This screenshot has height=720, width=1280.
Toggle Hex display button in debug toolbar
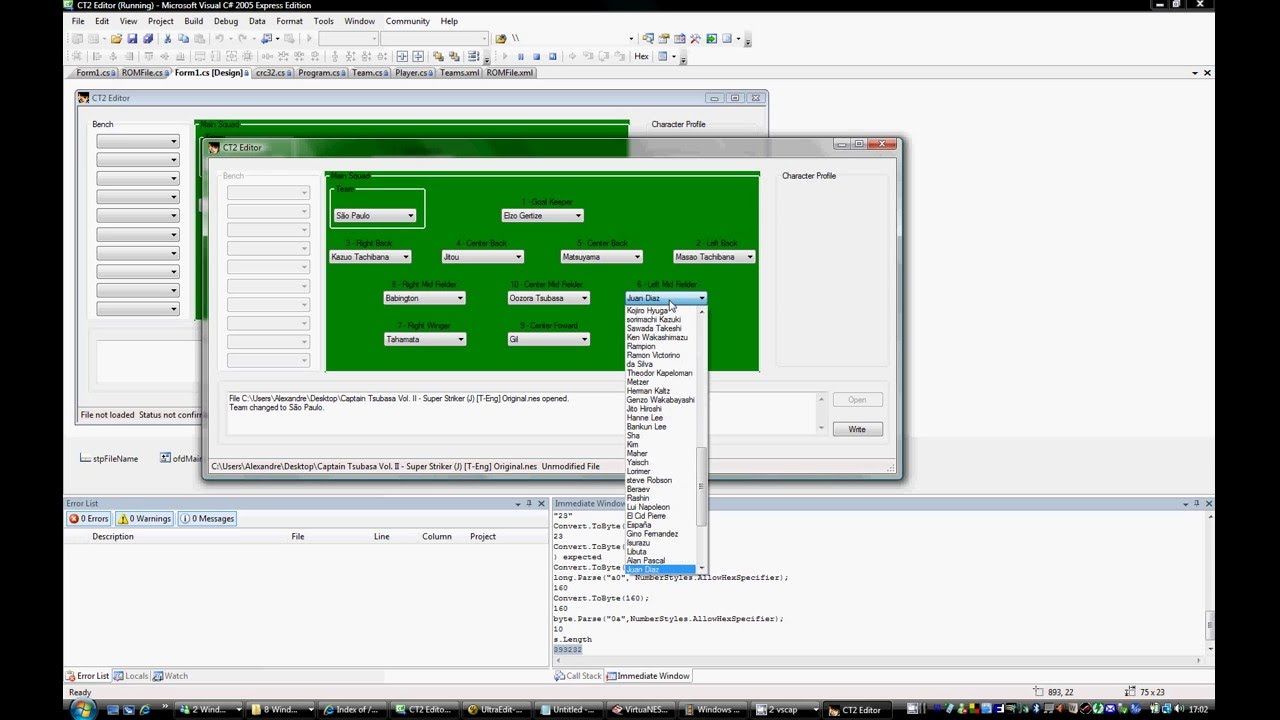point(641,57)
